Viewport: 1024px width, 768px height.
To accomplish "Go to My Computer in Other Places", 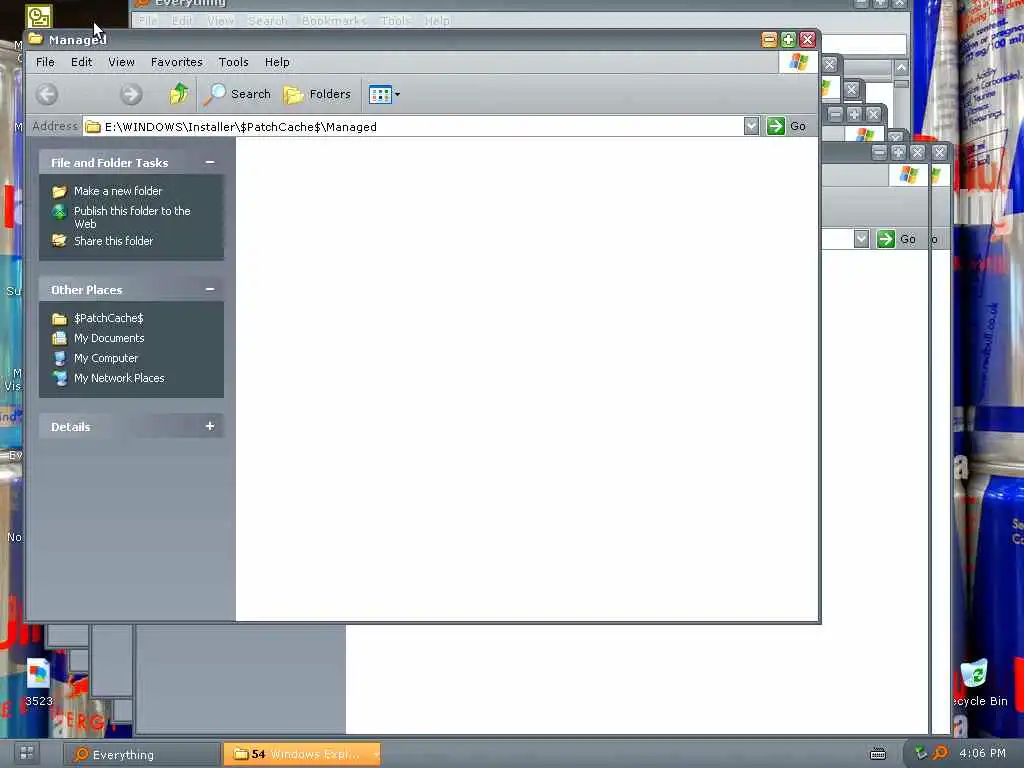I will tap(106, 358).
